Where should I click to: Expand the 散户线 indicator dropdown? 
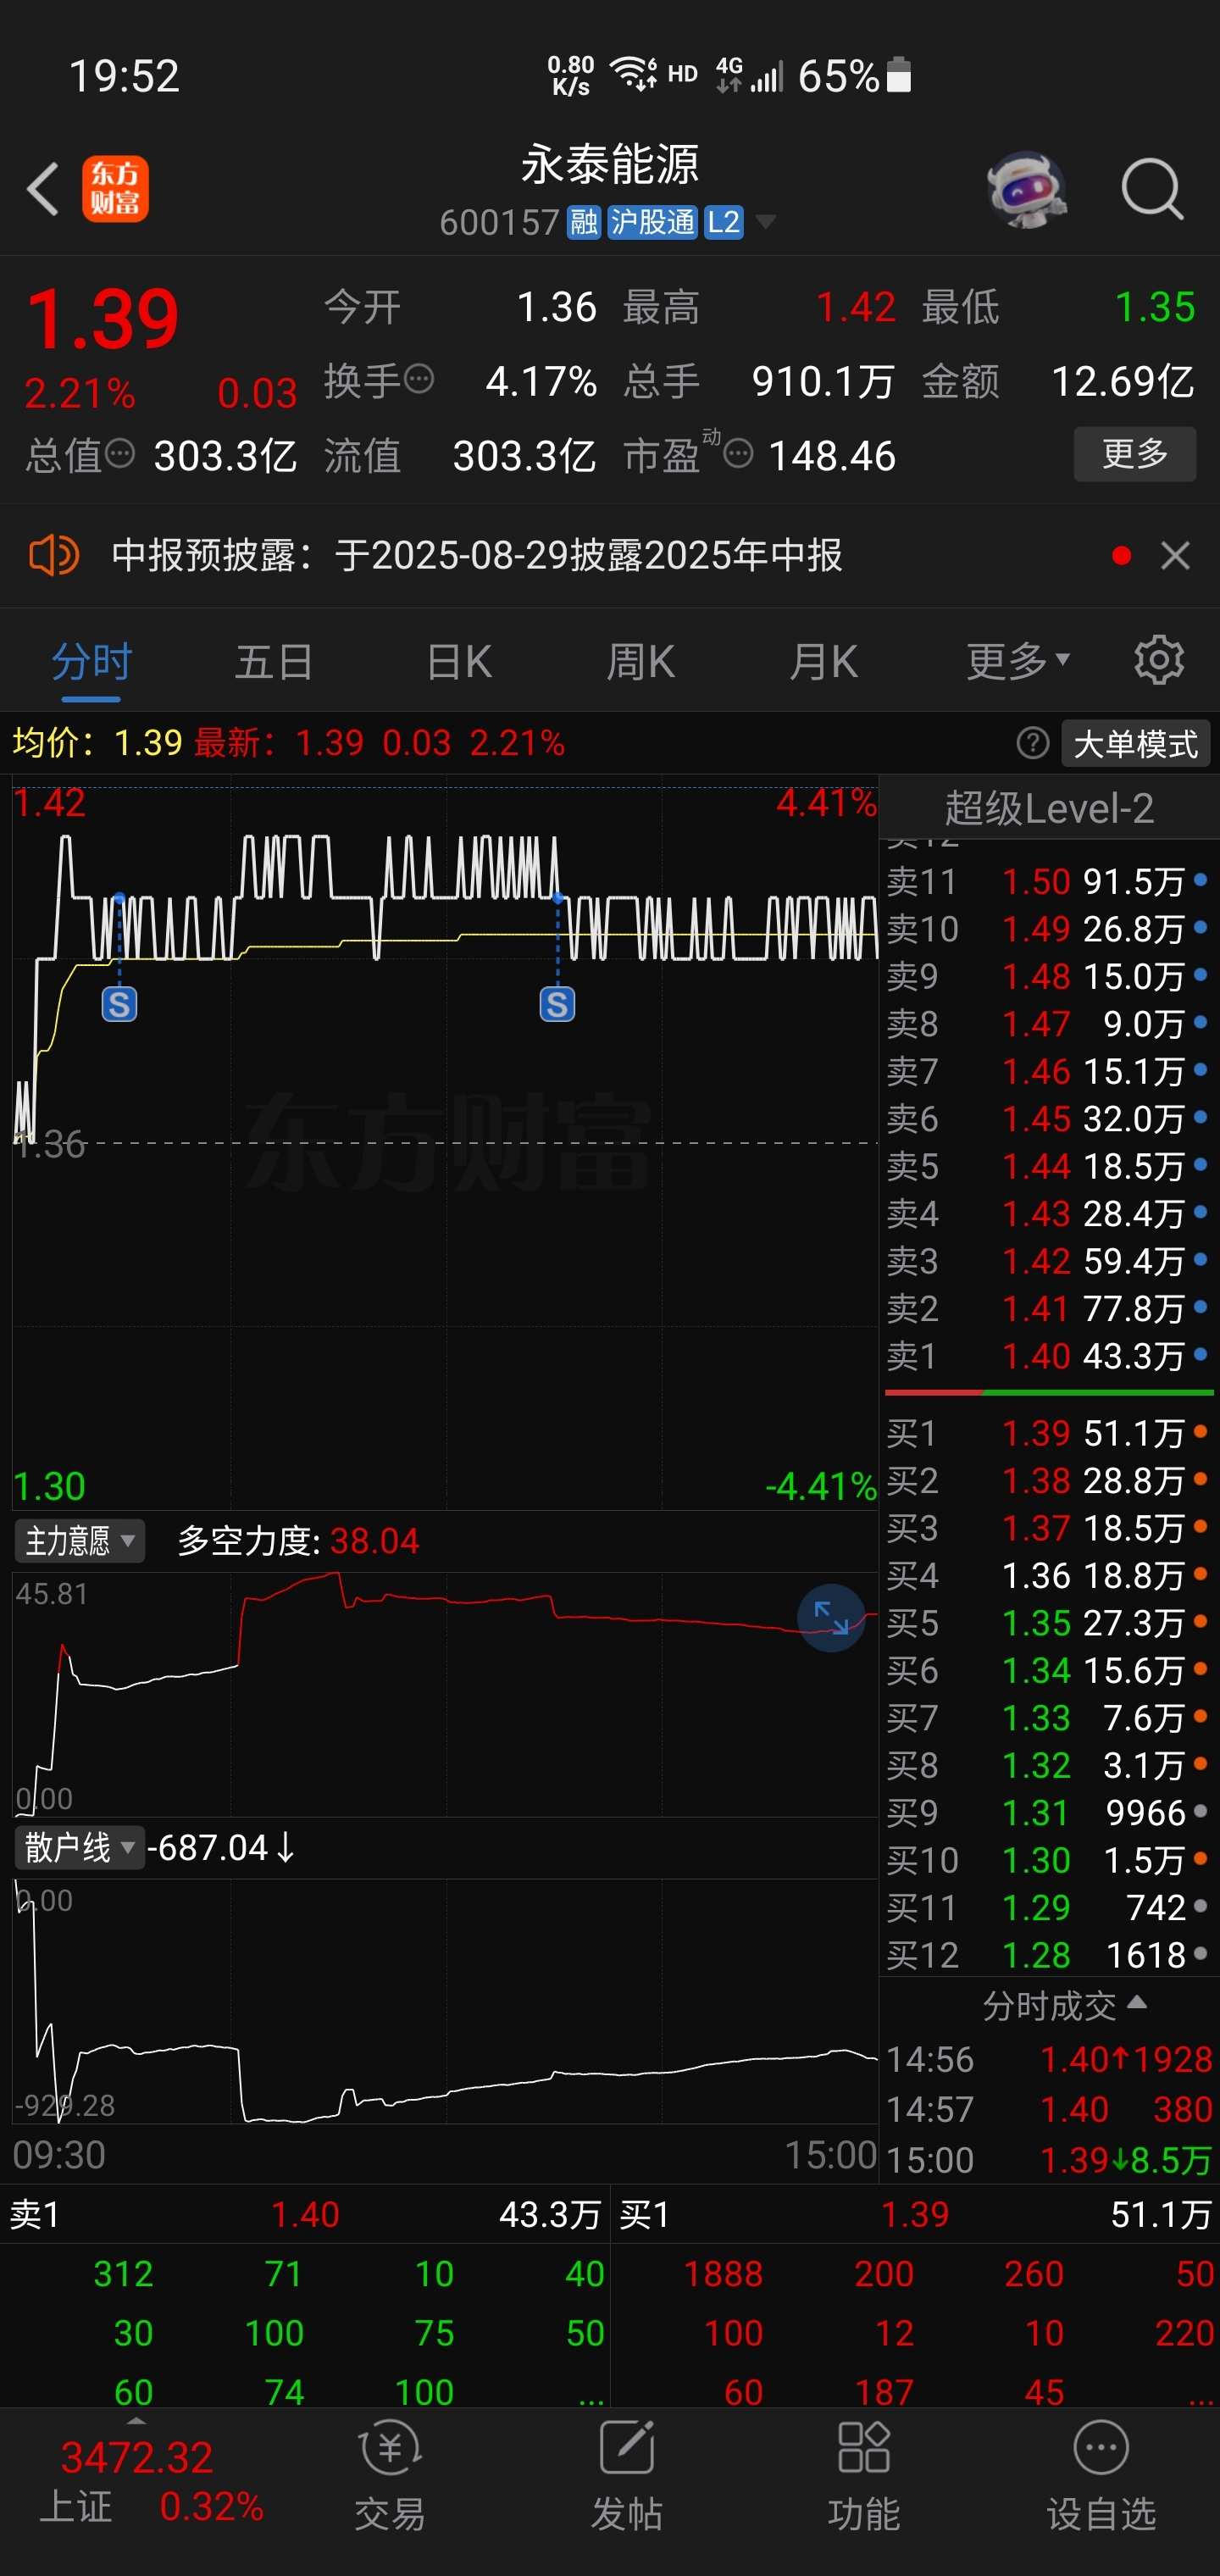(80, 1847)
